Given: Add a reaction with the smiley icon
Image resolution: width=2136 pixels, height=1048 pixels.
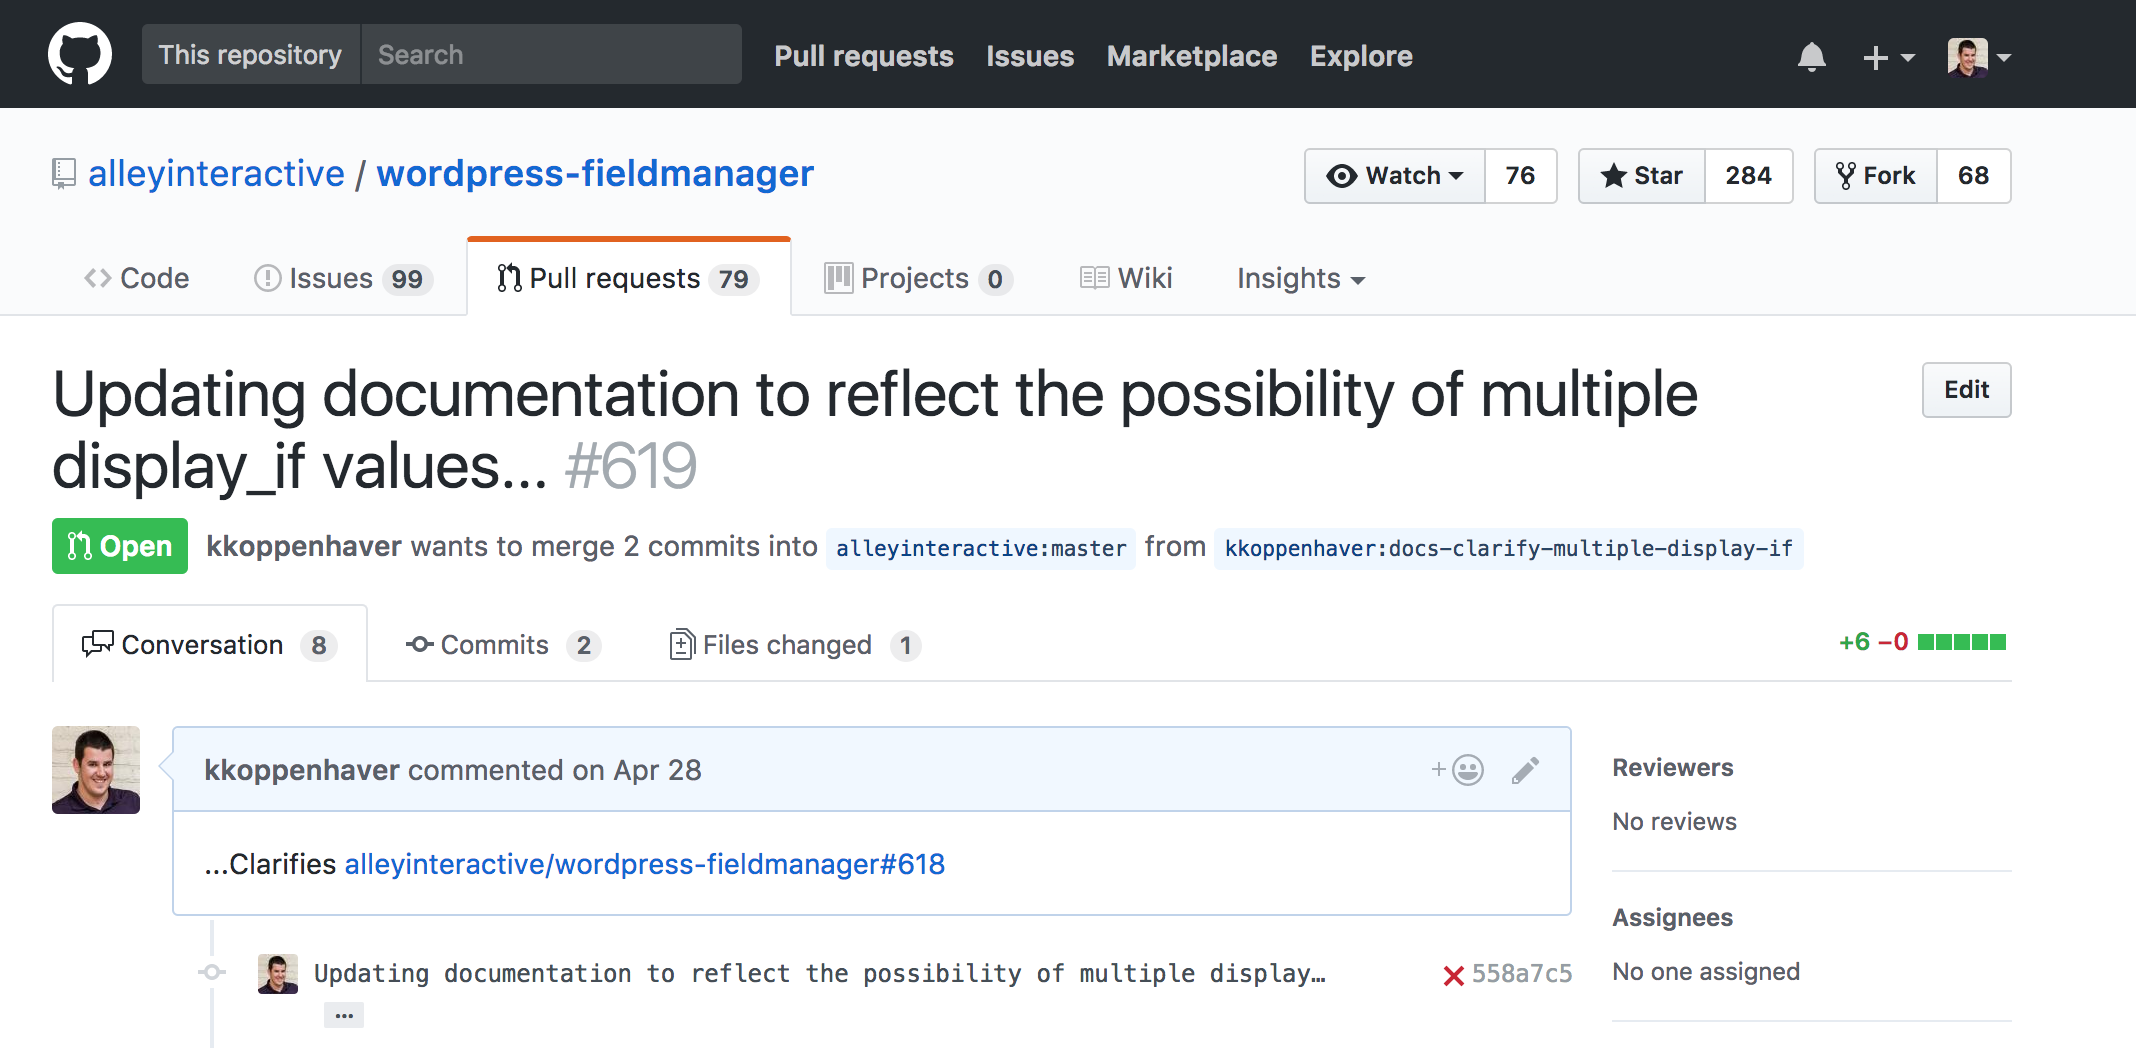Looking at the screenshot, I should coord(1458,770).
